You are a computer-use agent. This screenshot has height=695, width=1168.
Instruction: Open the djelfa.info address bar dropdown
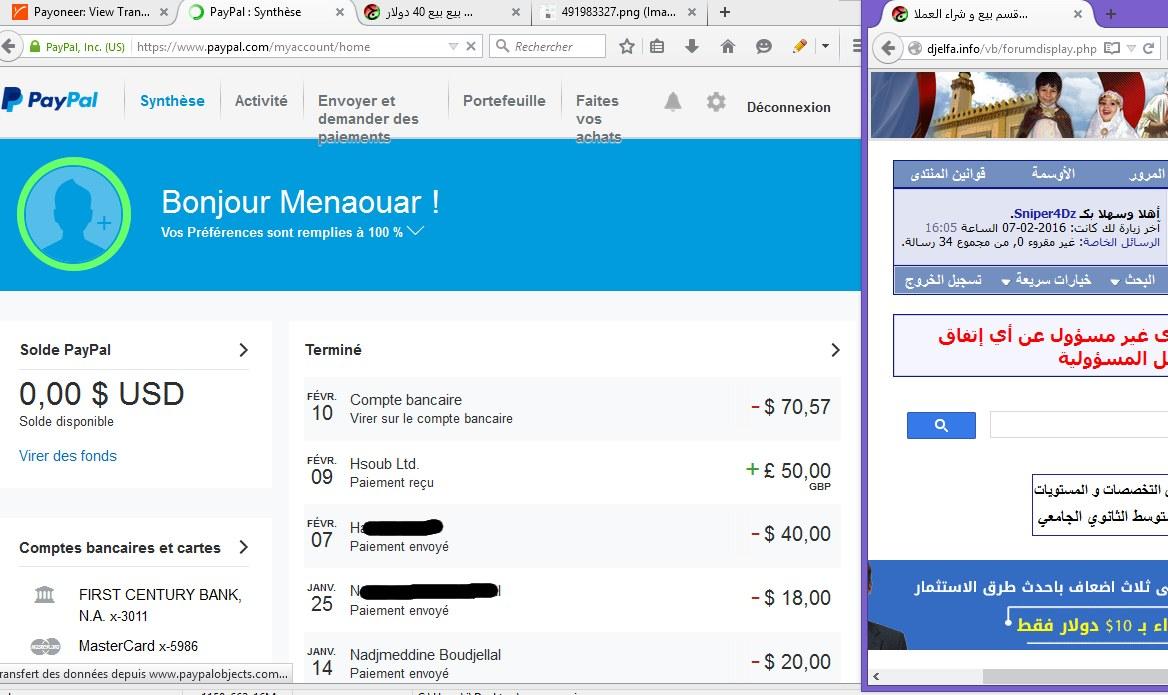pyautogui.click(x=1131, y=48)
